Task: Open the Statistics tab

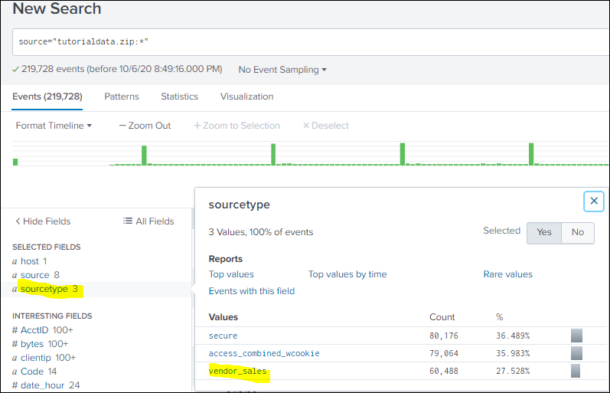Action: click(x=179, y=96)
